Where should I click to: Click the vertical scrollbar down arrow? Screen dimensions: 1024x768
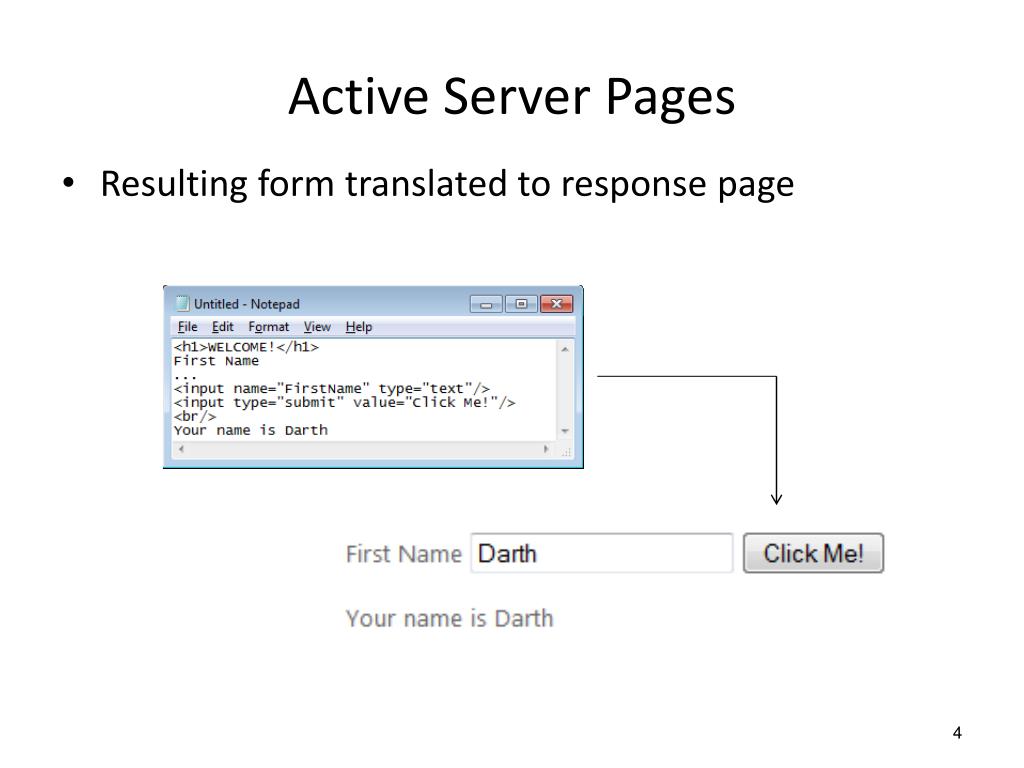pyautogui.click(x=565, y=431)
